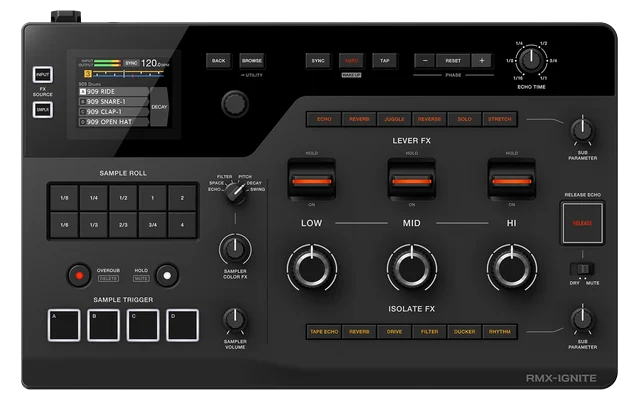The height and width of the screenshot is (400, 640).
Task: Click the DECAY label on display
Action: [159, 107]
